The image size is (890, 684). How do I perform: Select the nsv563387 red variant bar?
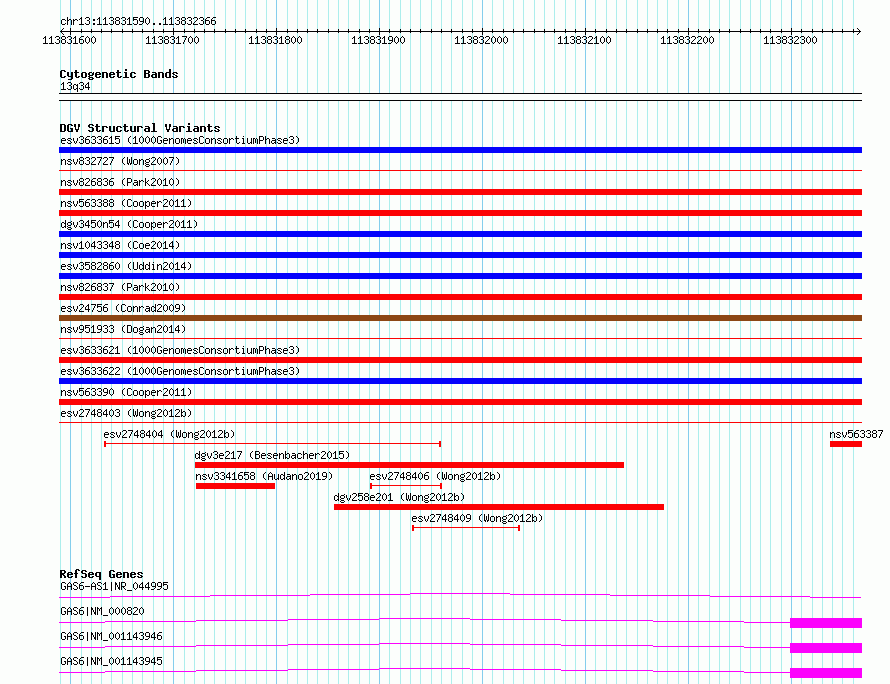pos(846,444)
